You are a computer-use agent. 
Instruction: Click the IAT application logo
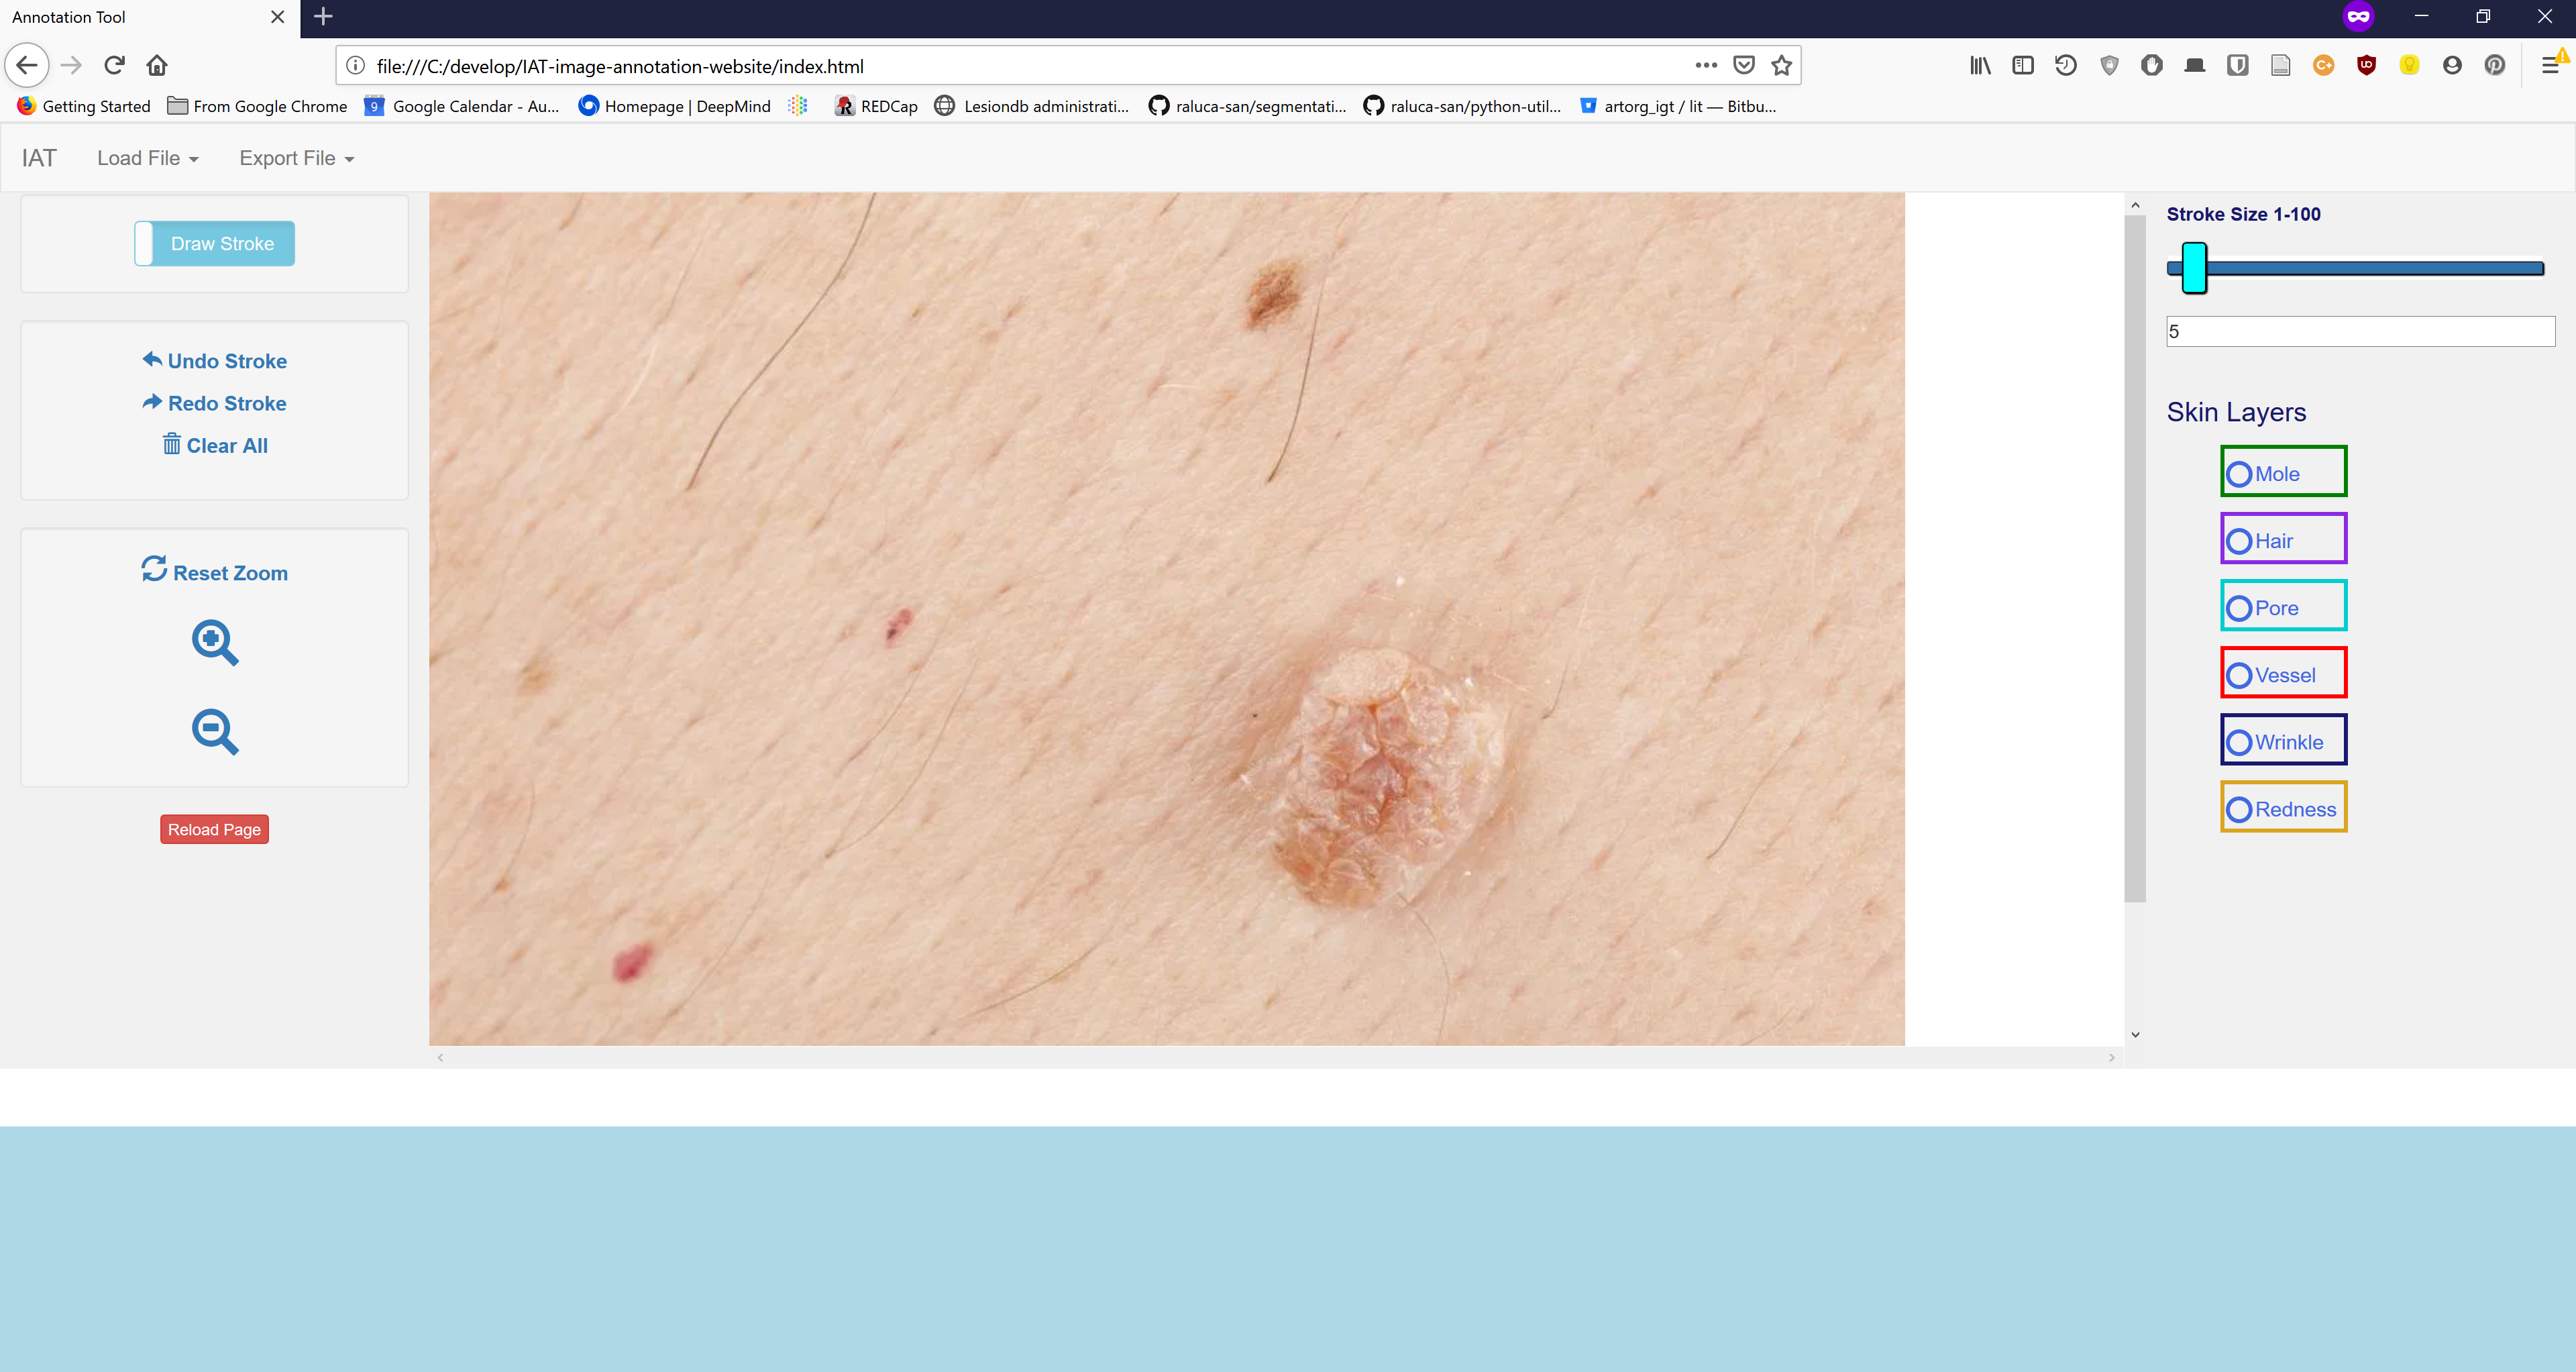pyautogui.click(x=38, y=157)
